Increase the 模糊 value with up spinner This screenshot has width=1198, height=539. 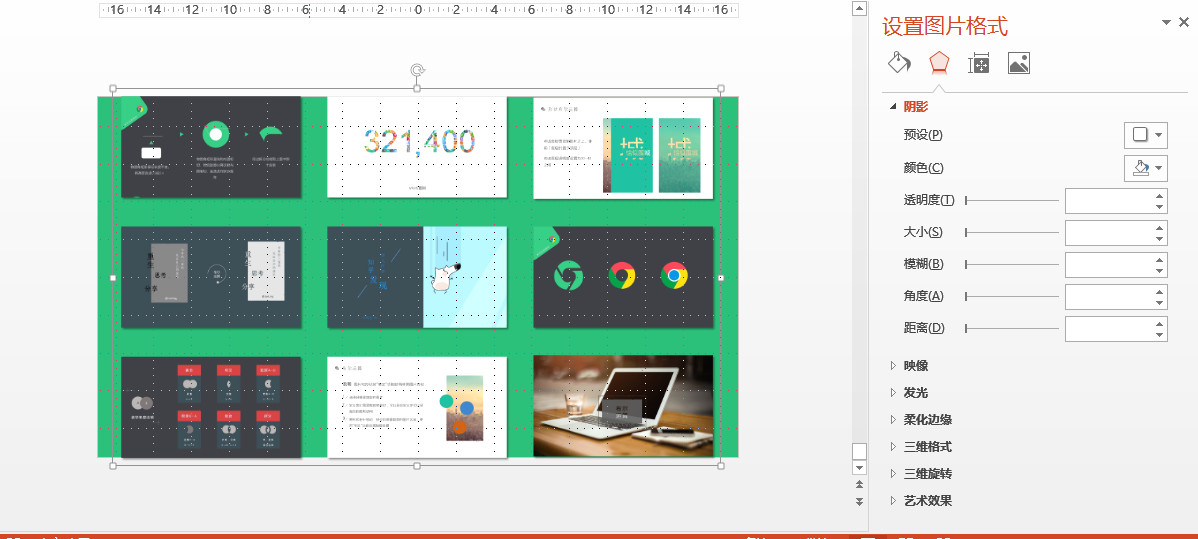tap(1159, 260)
